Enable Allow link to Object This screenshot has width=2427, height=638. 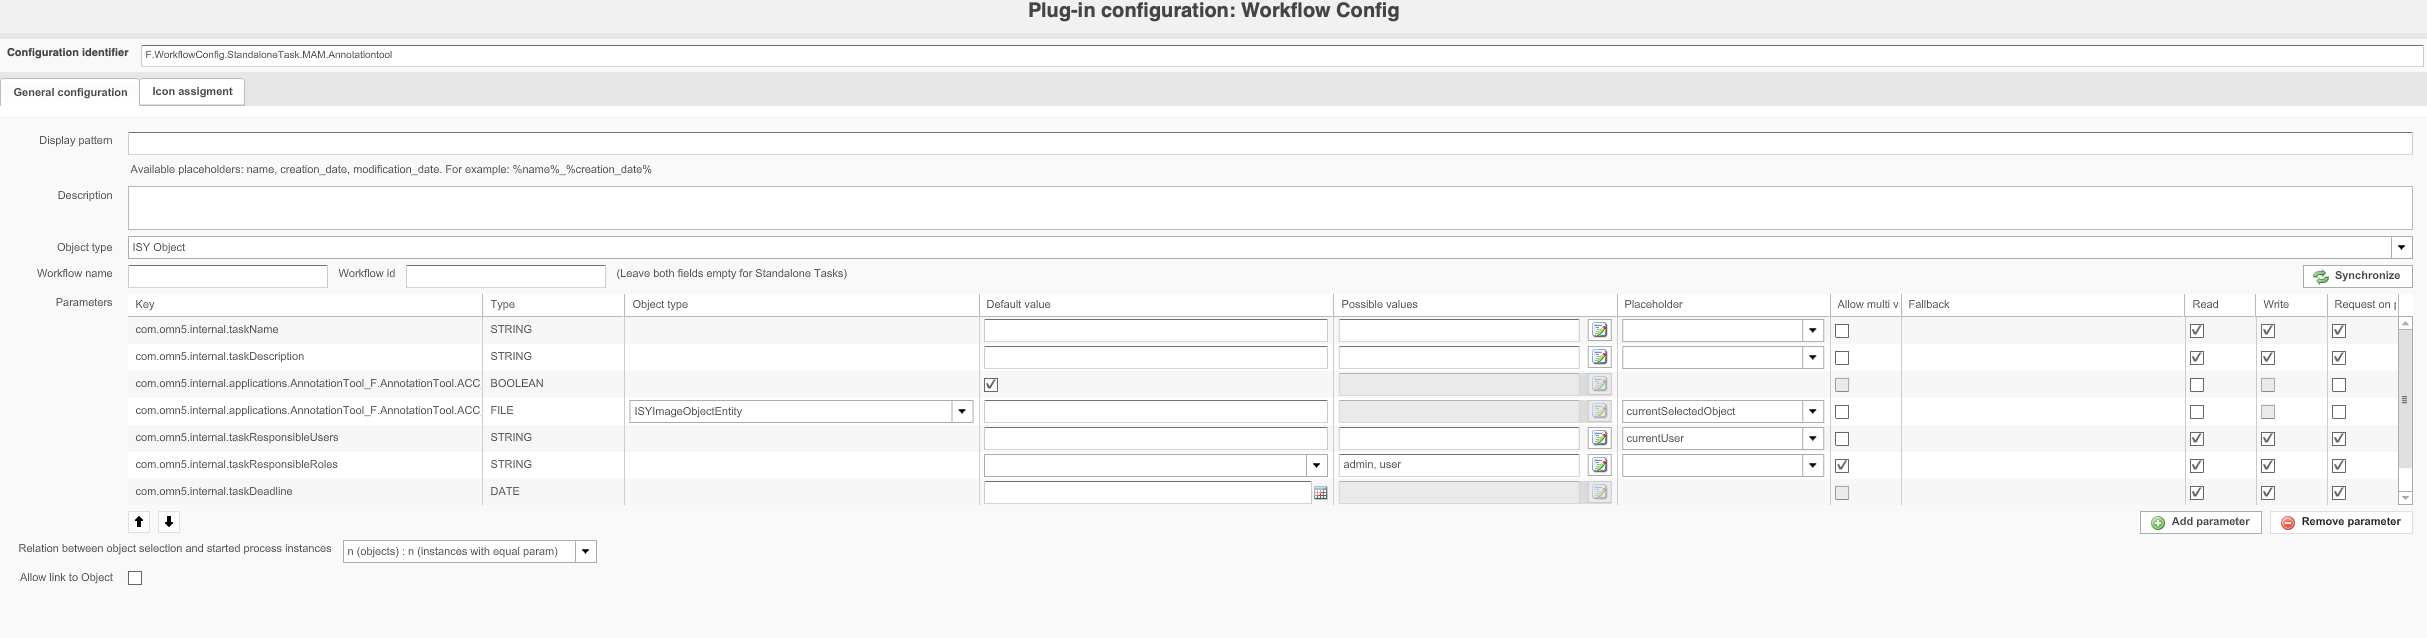(135, 578)
